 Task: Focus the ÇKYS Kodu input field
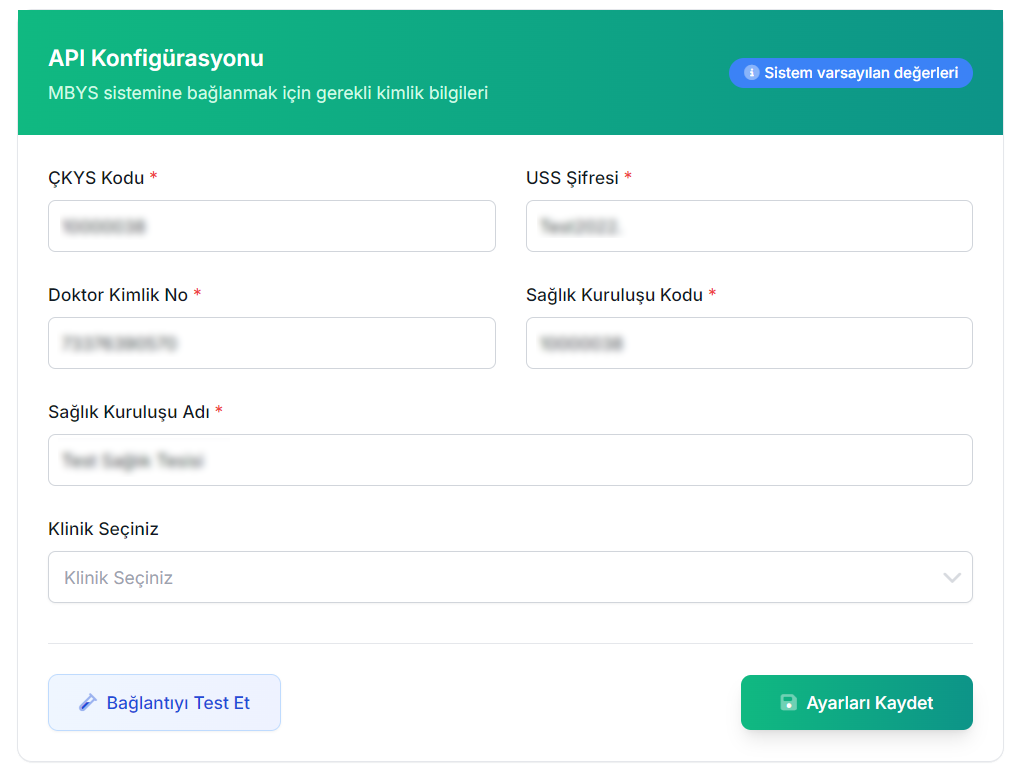pyautogui.click(x=271, y=226)
